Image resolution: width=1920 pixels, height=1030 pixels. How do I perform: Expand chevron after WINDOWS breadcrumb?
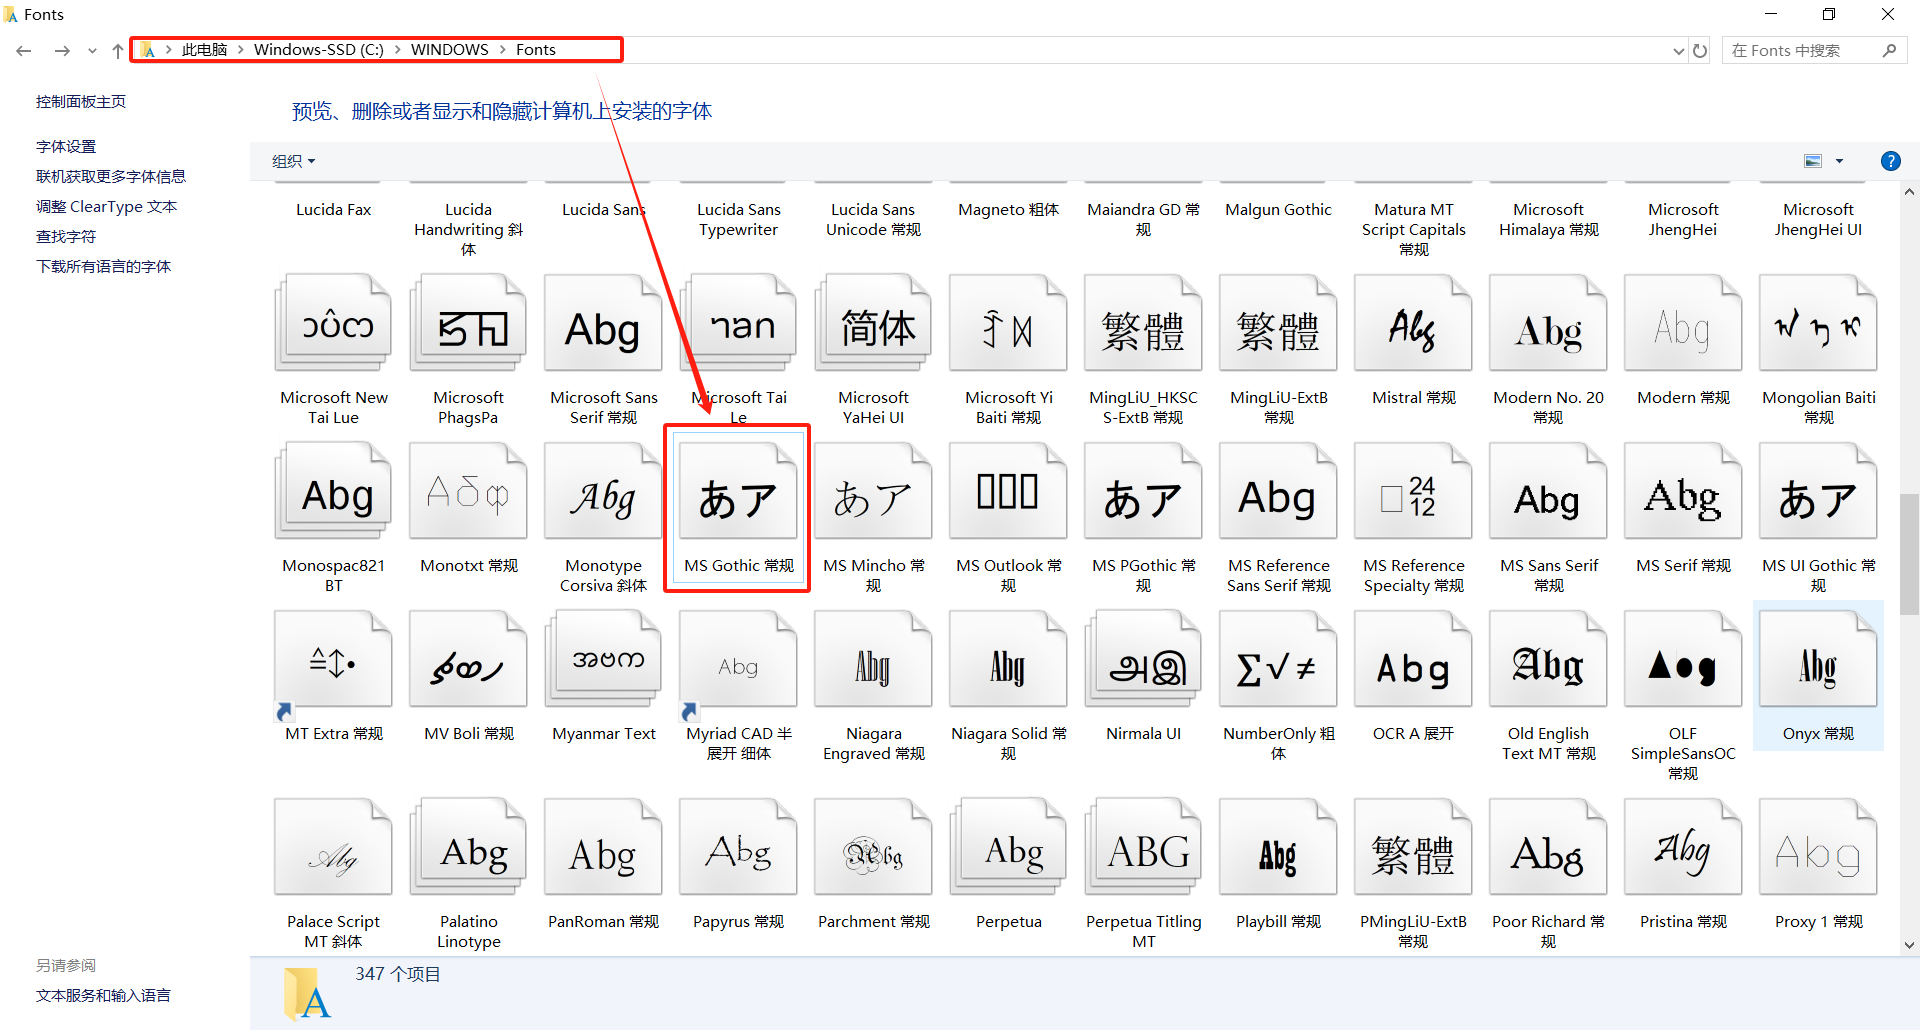click(x=503, y=50)
